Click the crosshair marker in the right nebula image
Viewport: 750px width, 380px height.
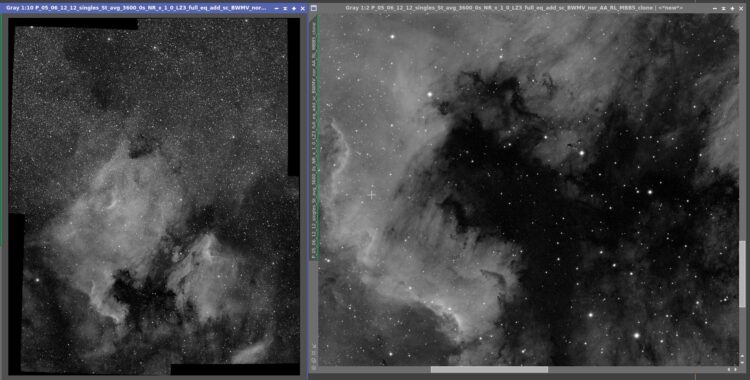coord(372,195)
